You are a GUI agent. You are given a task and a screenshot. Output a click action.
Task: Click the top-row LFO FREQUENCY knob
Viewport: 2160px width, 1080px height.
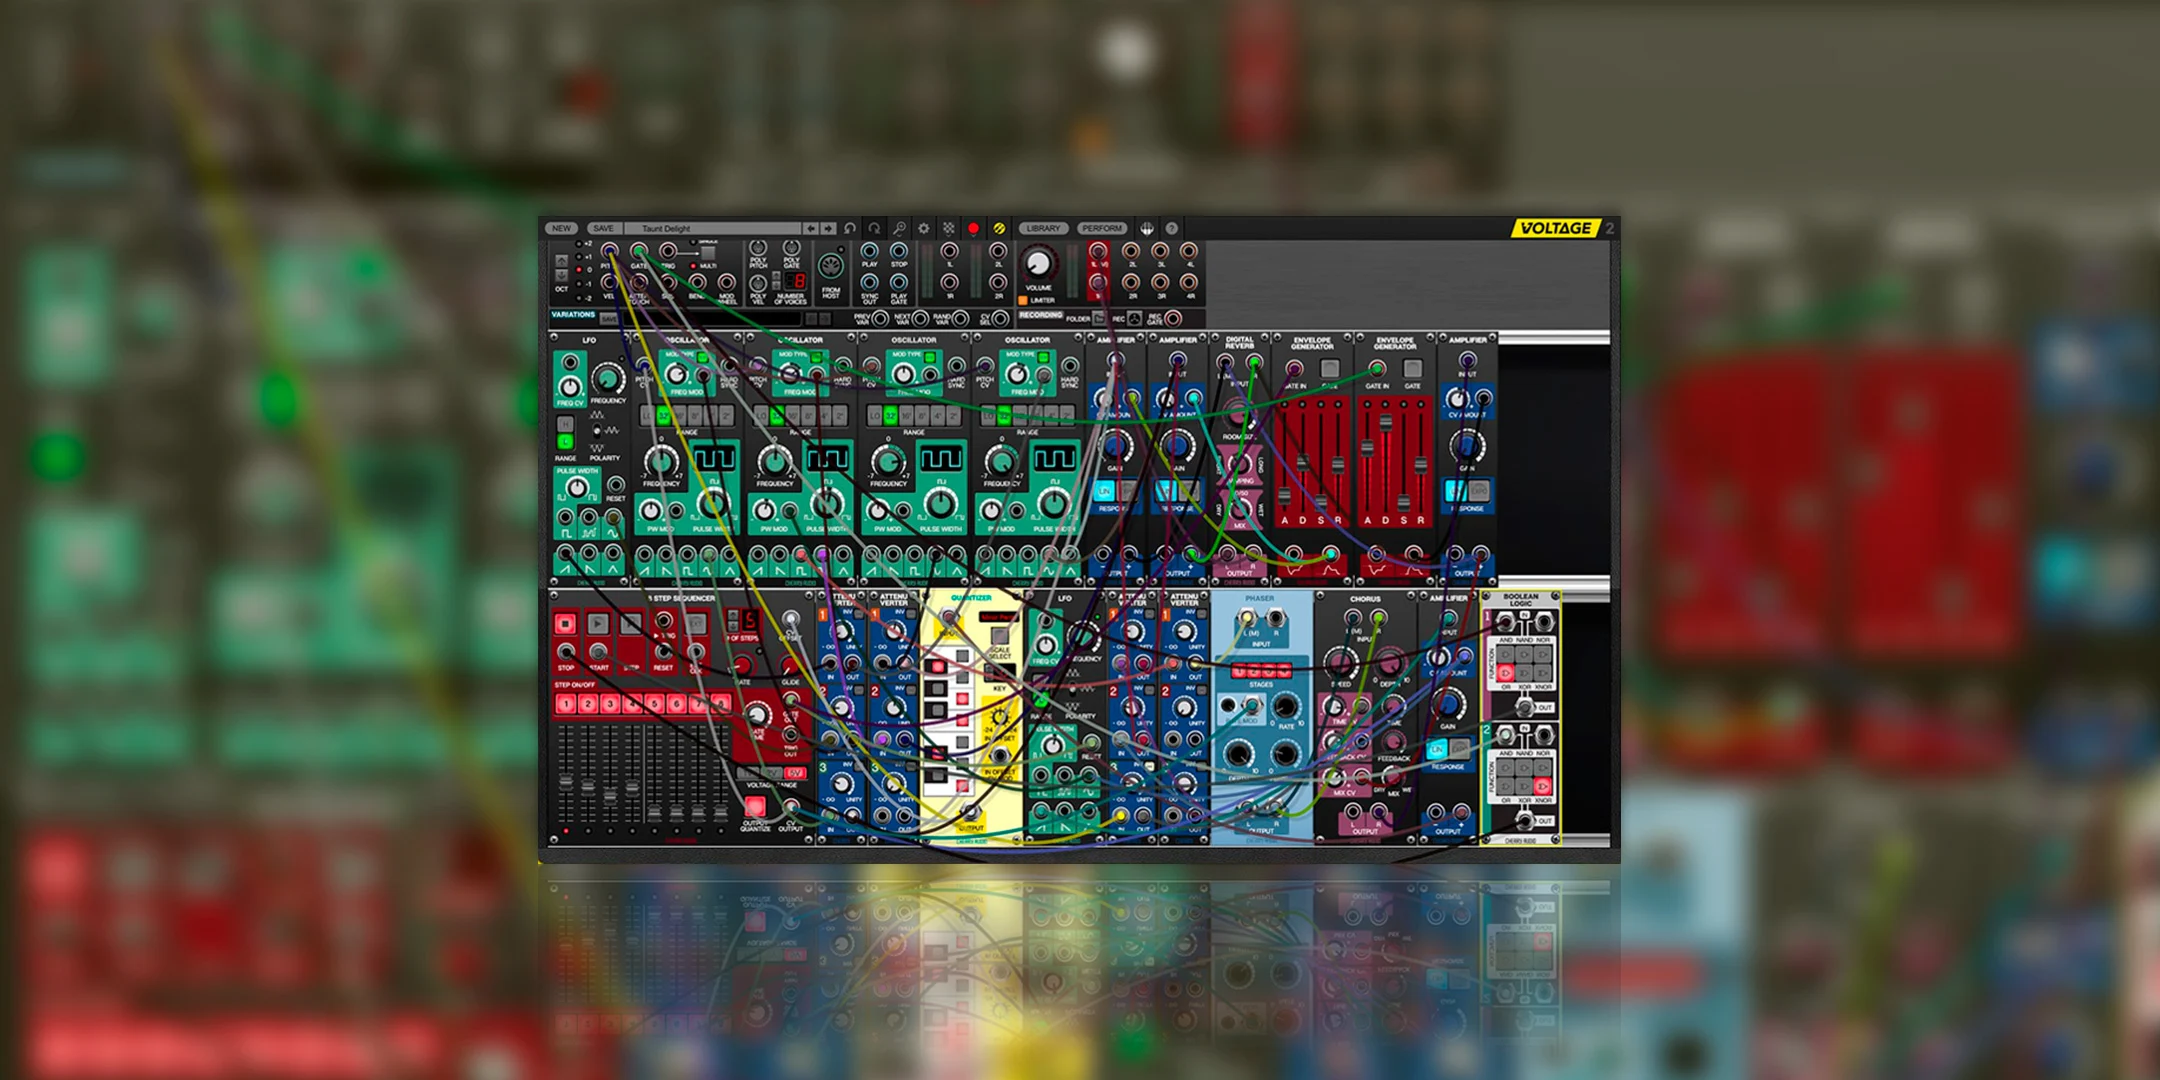pyautogui.click(x=608, y=379)
